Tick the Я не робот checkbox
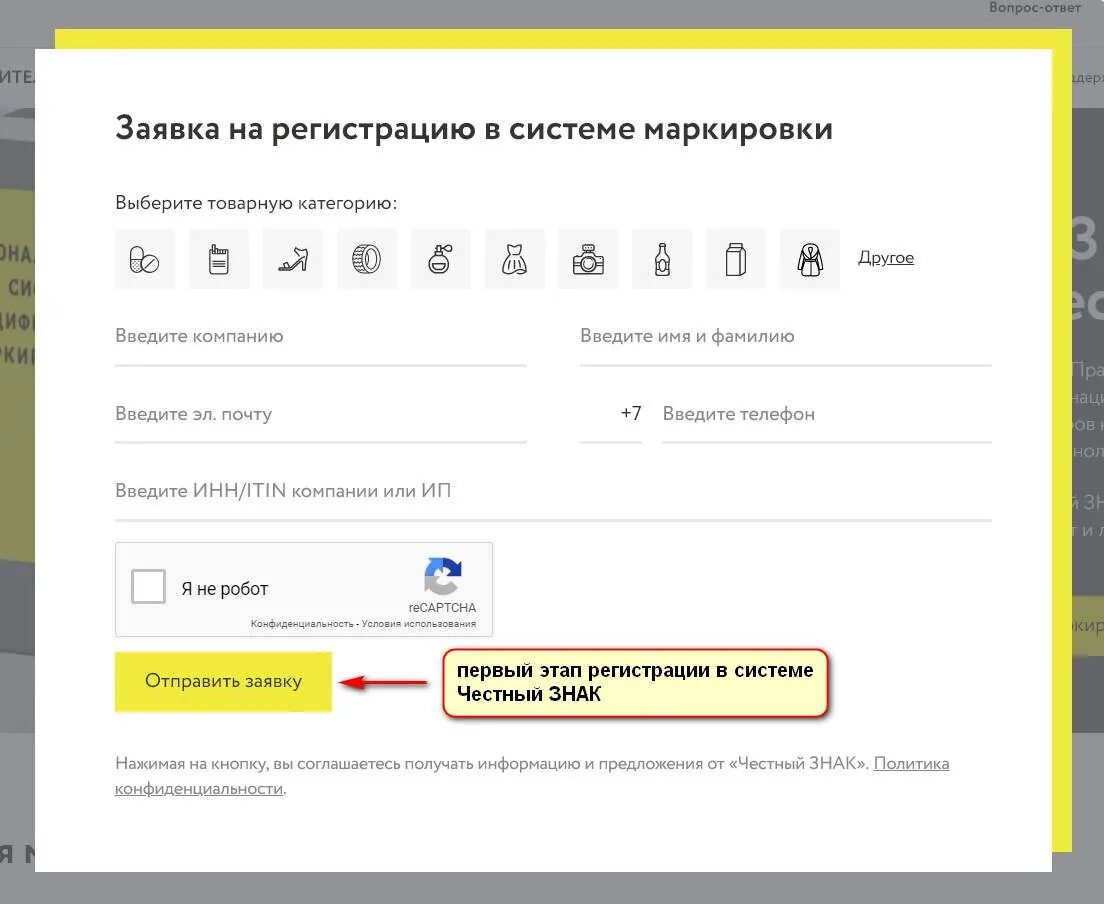 149,586
